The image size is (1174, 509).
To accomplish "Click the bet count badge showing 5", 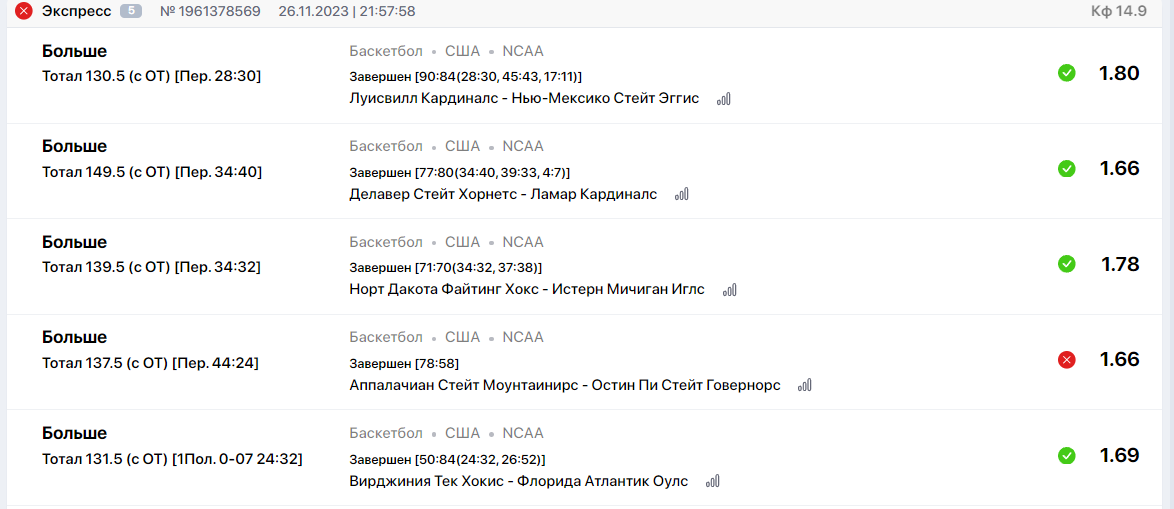I will (131, 11).
